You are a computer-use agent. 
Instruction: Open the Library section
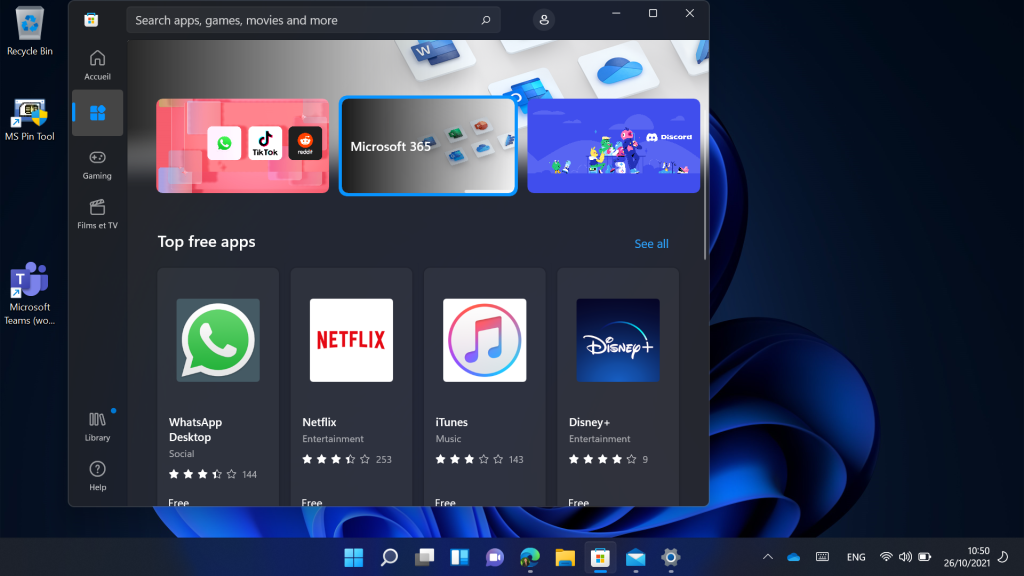pos(97,426)
